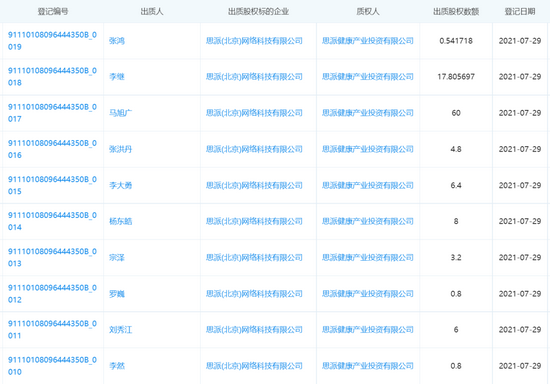This screenshot has height=384, width=550.
Task: Open 思派(北京)网络科技有限公司 in row _0015
Action: tap(254, 185)
